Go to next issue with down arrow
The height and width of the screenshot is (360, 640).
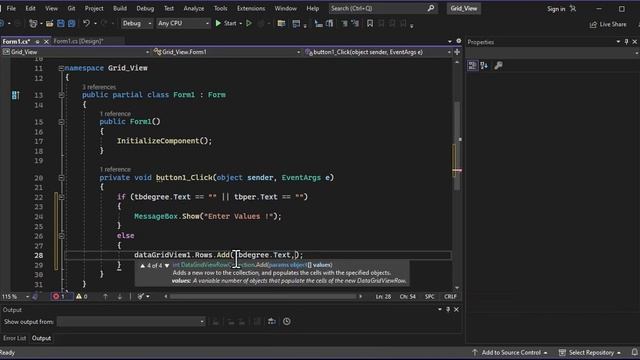click(120, 297)
